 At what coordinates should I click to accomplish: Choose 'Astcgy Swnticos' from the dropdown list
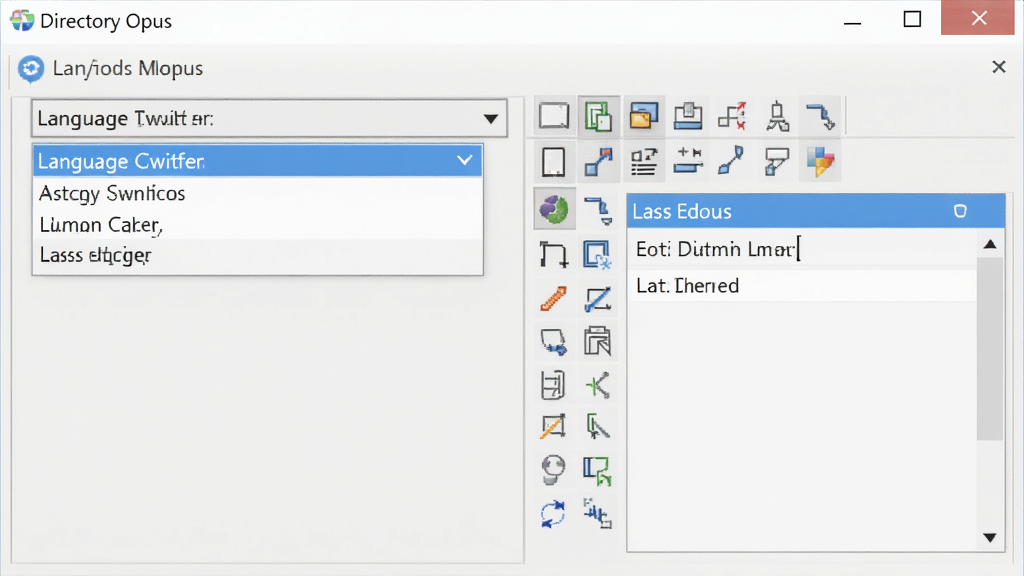click(257, 193)
